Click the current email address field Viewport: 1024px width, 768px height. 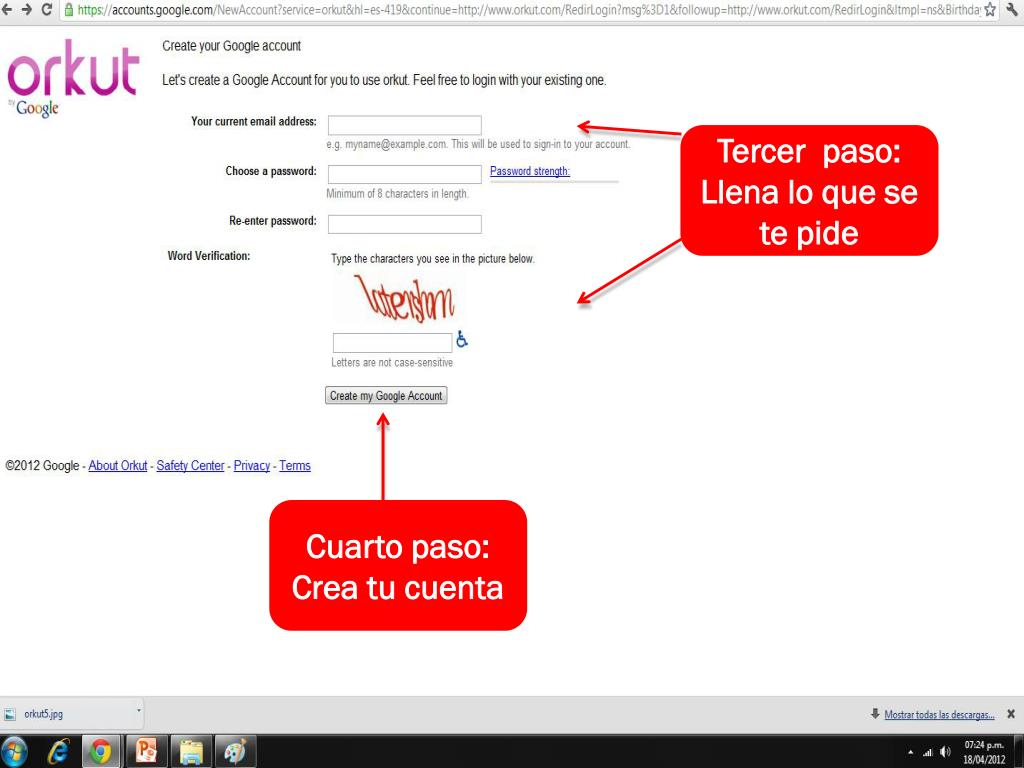tap(404, 125)
